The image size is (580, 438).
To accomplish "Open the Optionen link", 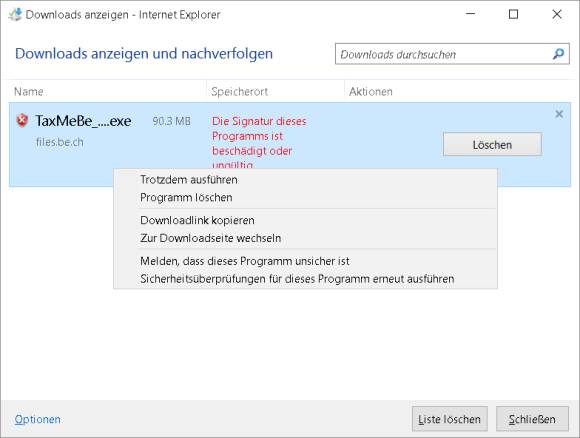I will (x=37, y=419).
